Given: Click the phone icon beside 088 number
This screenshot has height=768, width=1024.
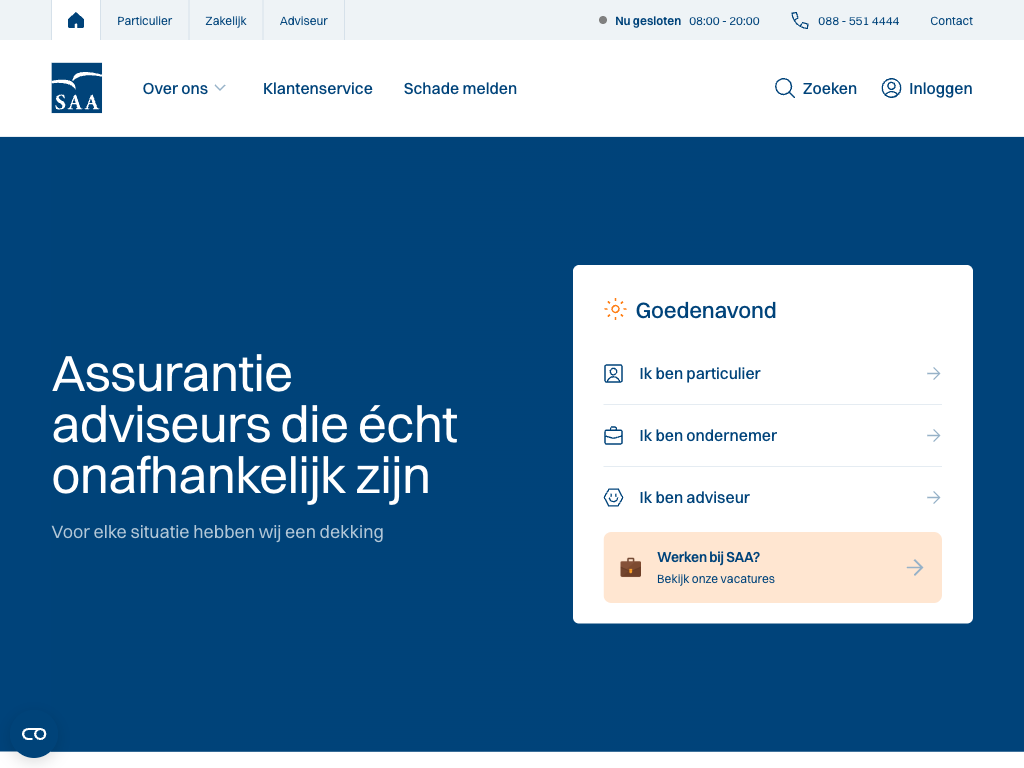Looking at the screenshot, I should point(800,20).
